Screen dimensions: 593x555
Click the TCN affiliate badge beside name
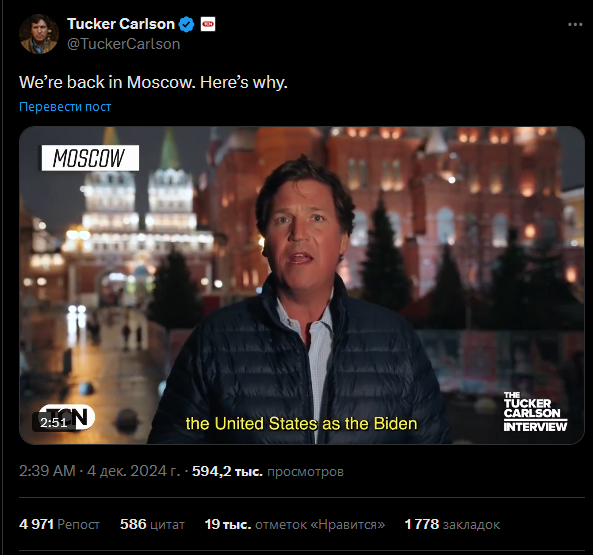[x=208, y=24]
